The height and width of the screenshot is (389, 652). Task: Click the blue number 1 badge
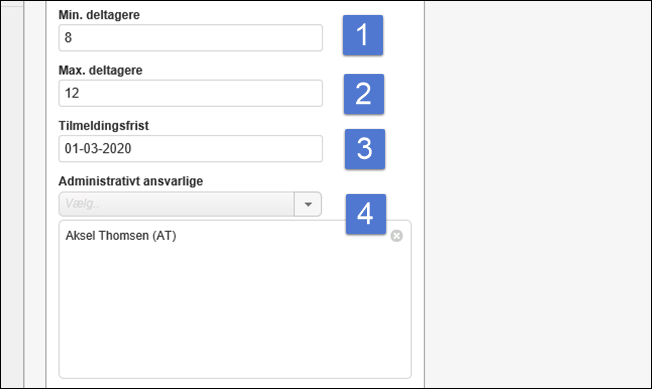[363, 35]
